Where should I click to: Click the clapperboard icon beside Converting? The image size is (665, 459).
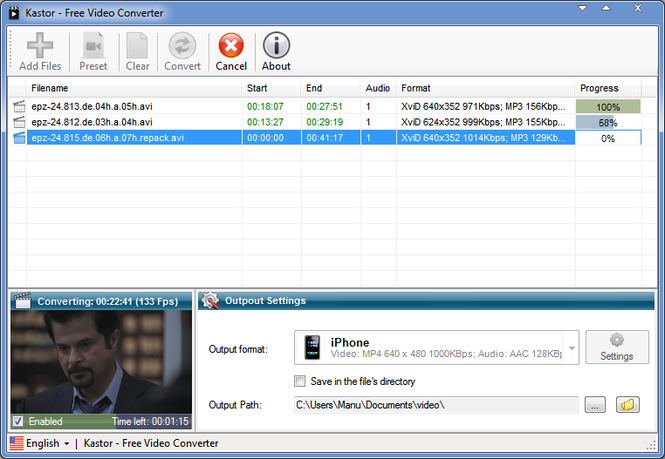click(x=22, y=300)
